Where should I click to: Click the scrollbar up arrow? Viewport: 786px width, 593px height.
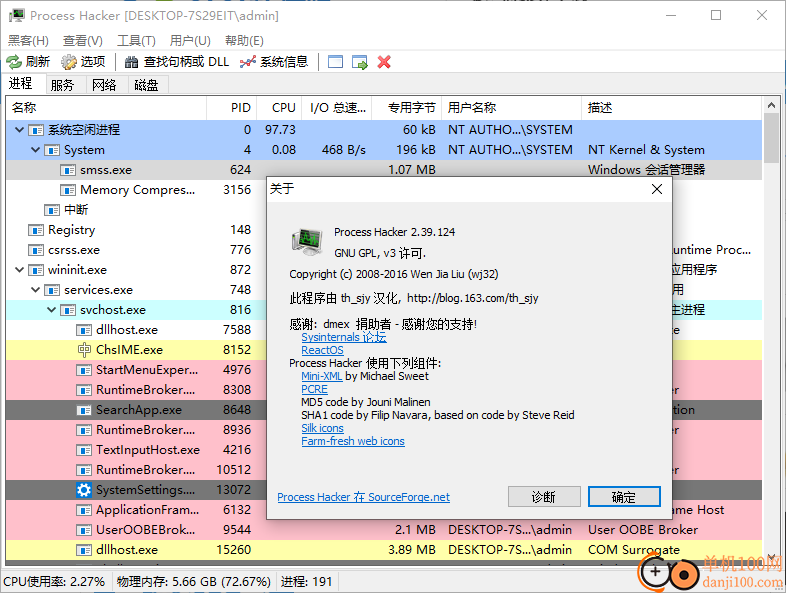point(771,105)
